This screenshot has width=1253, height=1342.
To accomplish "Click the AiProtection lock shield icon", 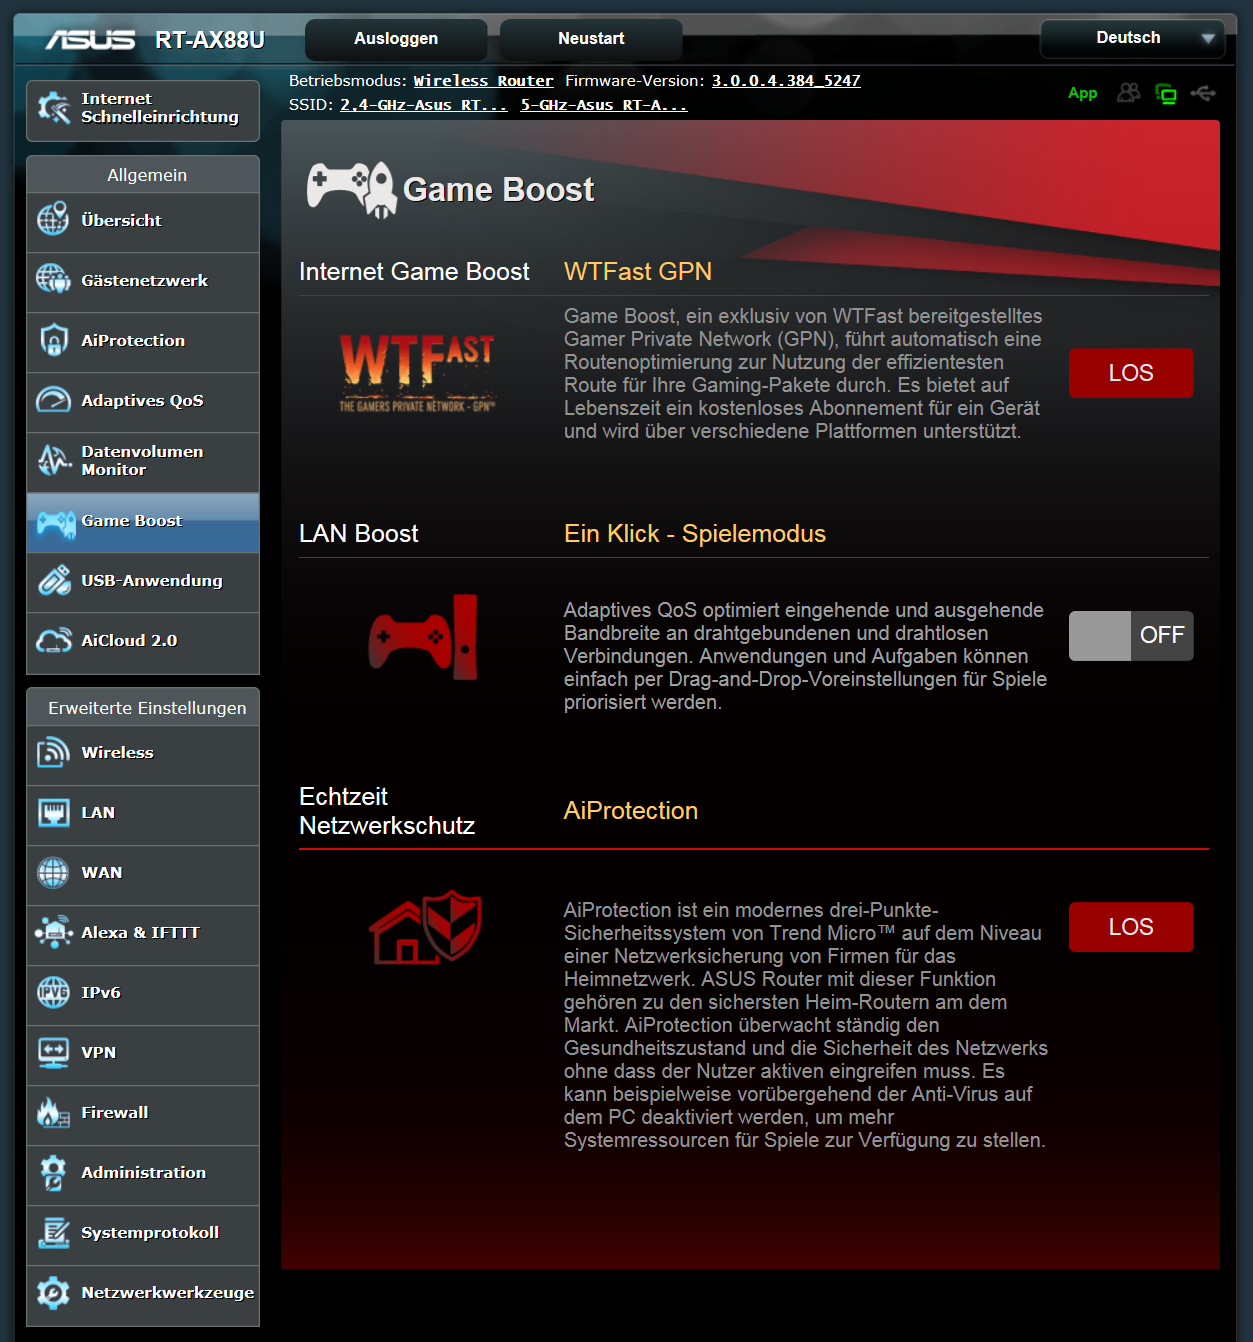I will pos(53,339).
